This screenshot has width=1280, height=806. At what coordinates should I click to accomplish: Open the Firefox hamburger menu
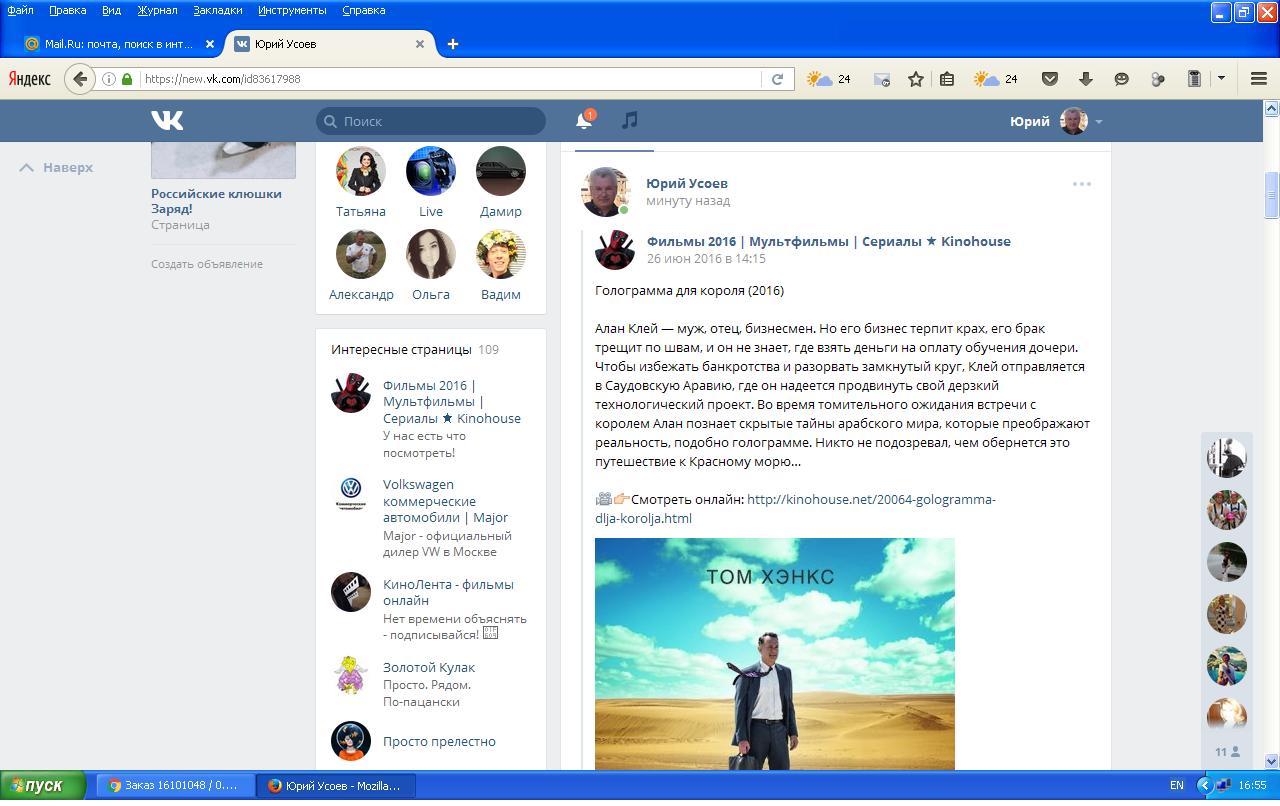click(x=1259, y=79)
